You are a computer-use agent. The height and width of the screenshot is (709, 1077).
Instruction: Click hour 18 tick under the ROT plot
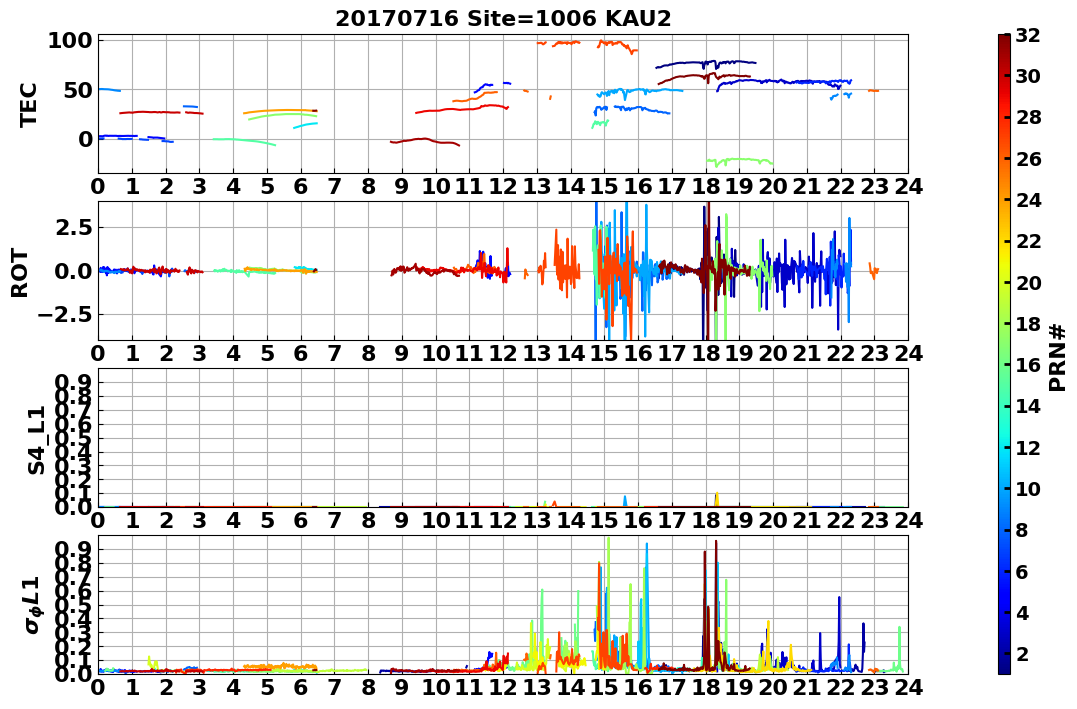(x=705, y=353)
